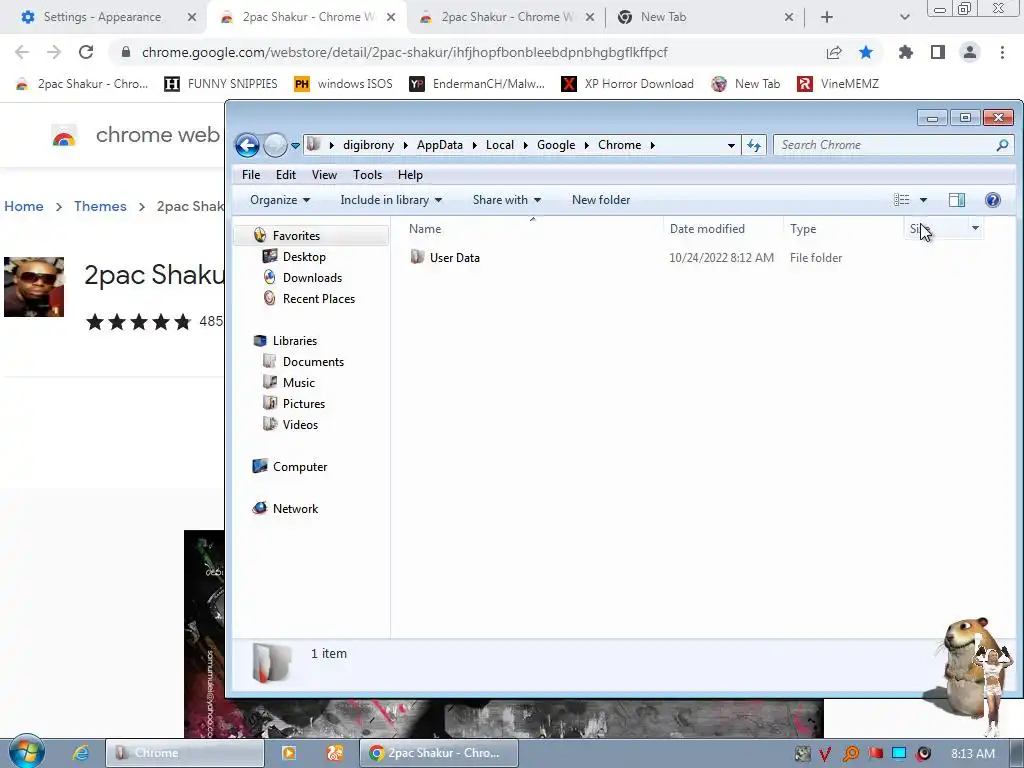Click AppData in the address breadcrumb

[440, 145]
